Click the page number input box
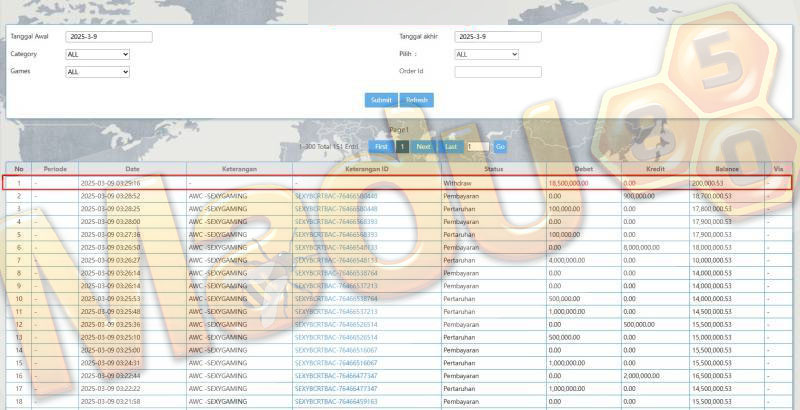 tap(478, 147)
